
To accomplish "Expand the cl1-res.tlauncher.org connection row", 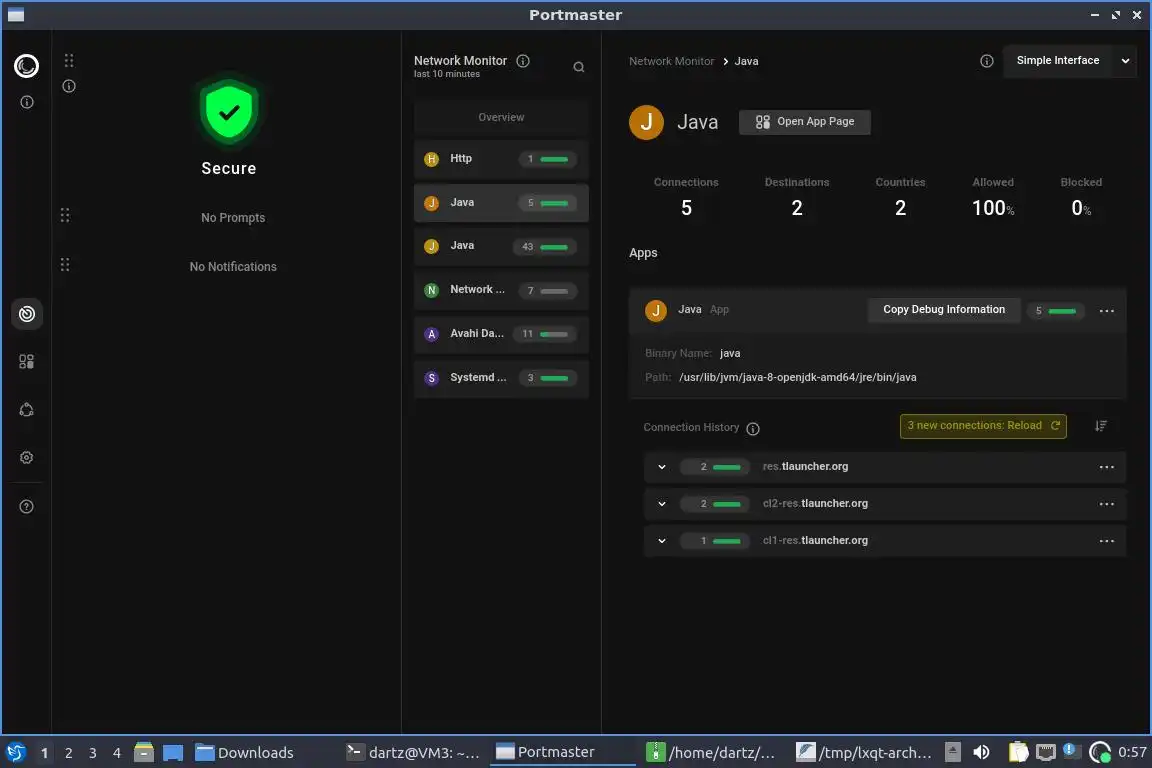I will [x=662, y=541].
